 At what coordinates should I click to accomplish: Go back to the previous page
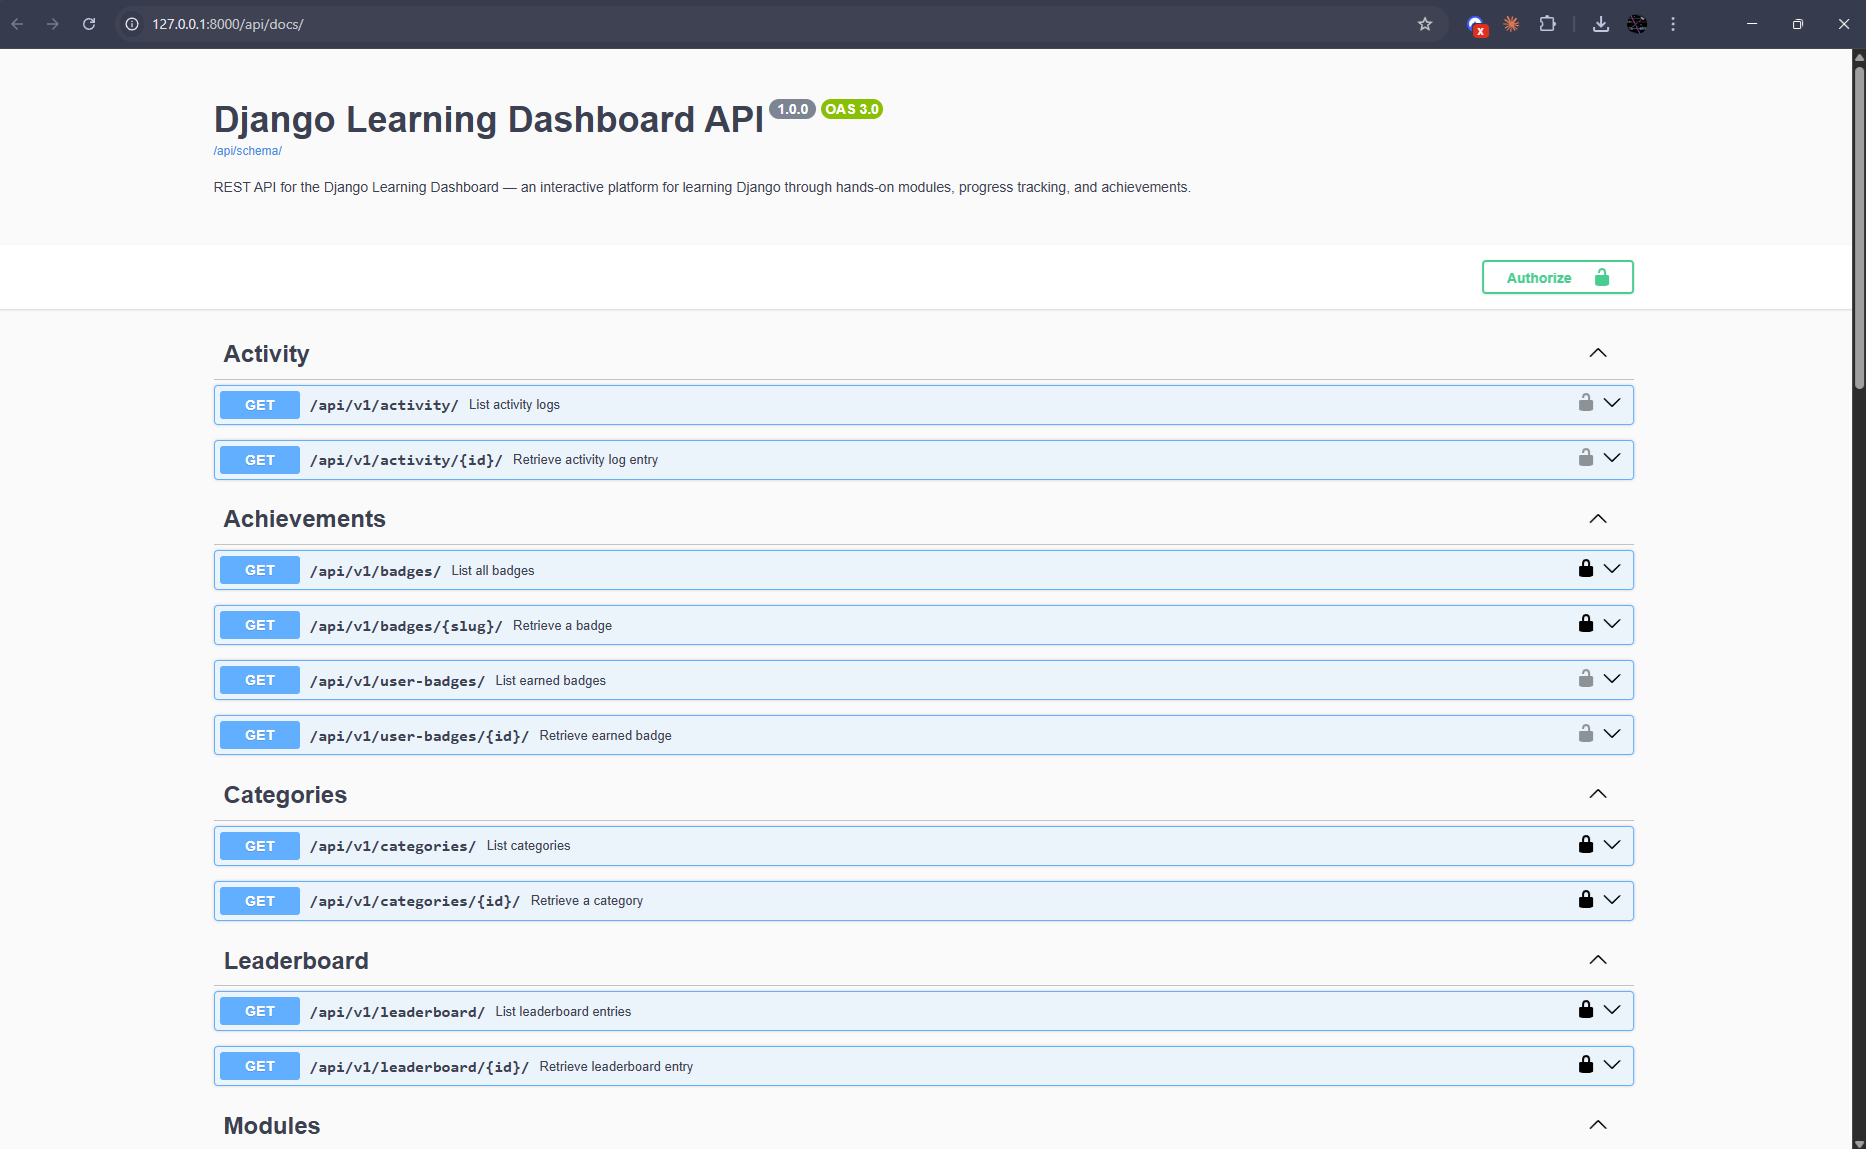17,24
